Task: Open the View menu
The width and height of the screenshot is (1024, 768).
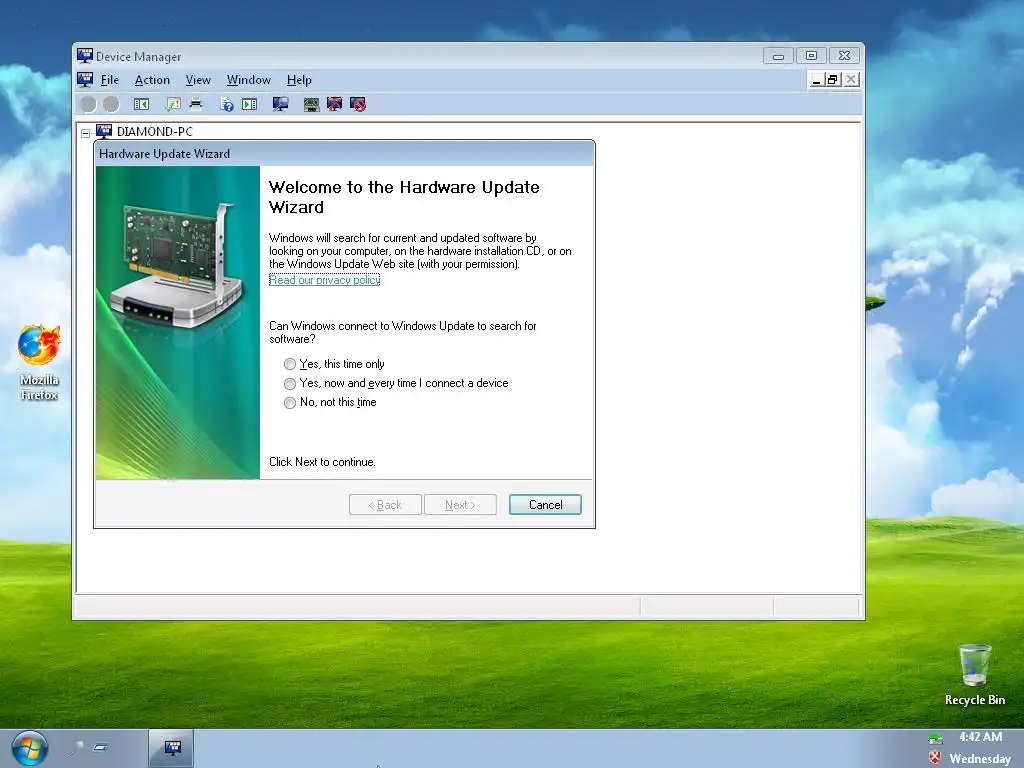Action: tap(198, 80)
